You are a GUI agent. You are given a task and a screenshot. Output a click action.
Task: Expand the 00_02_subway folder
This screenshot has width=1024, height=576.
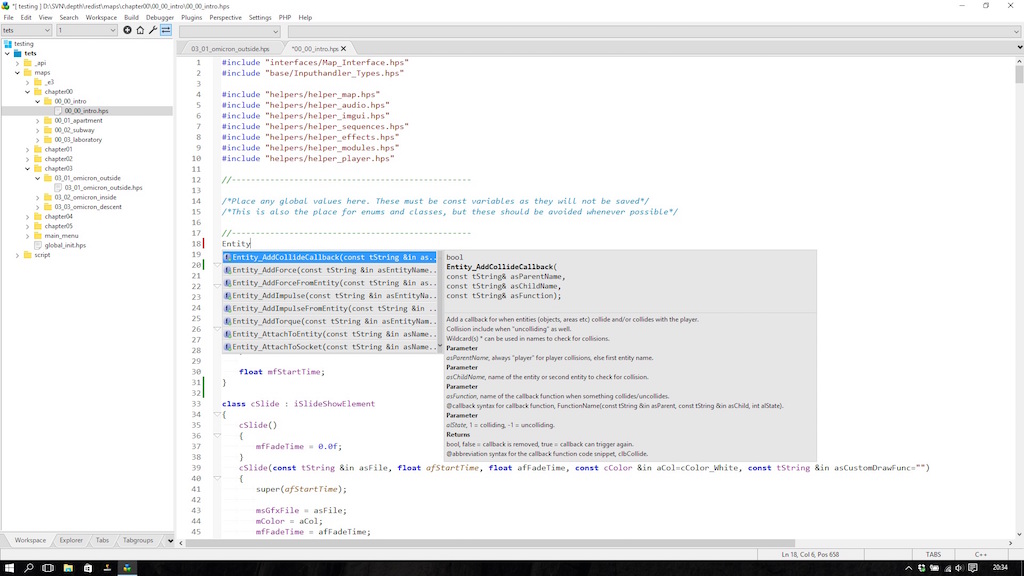point(37,130)
